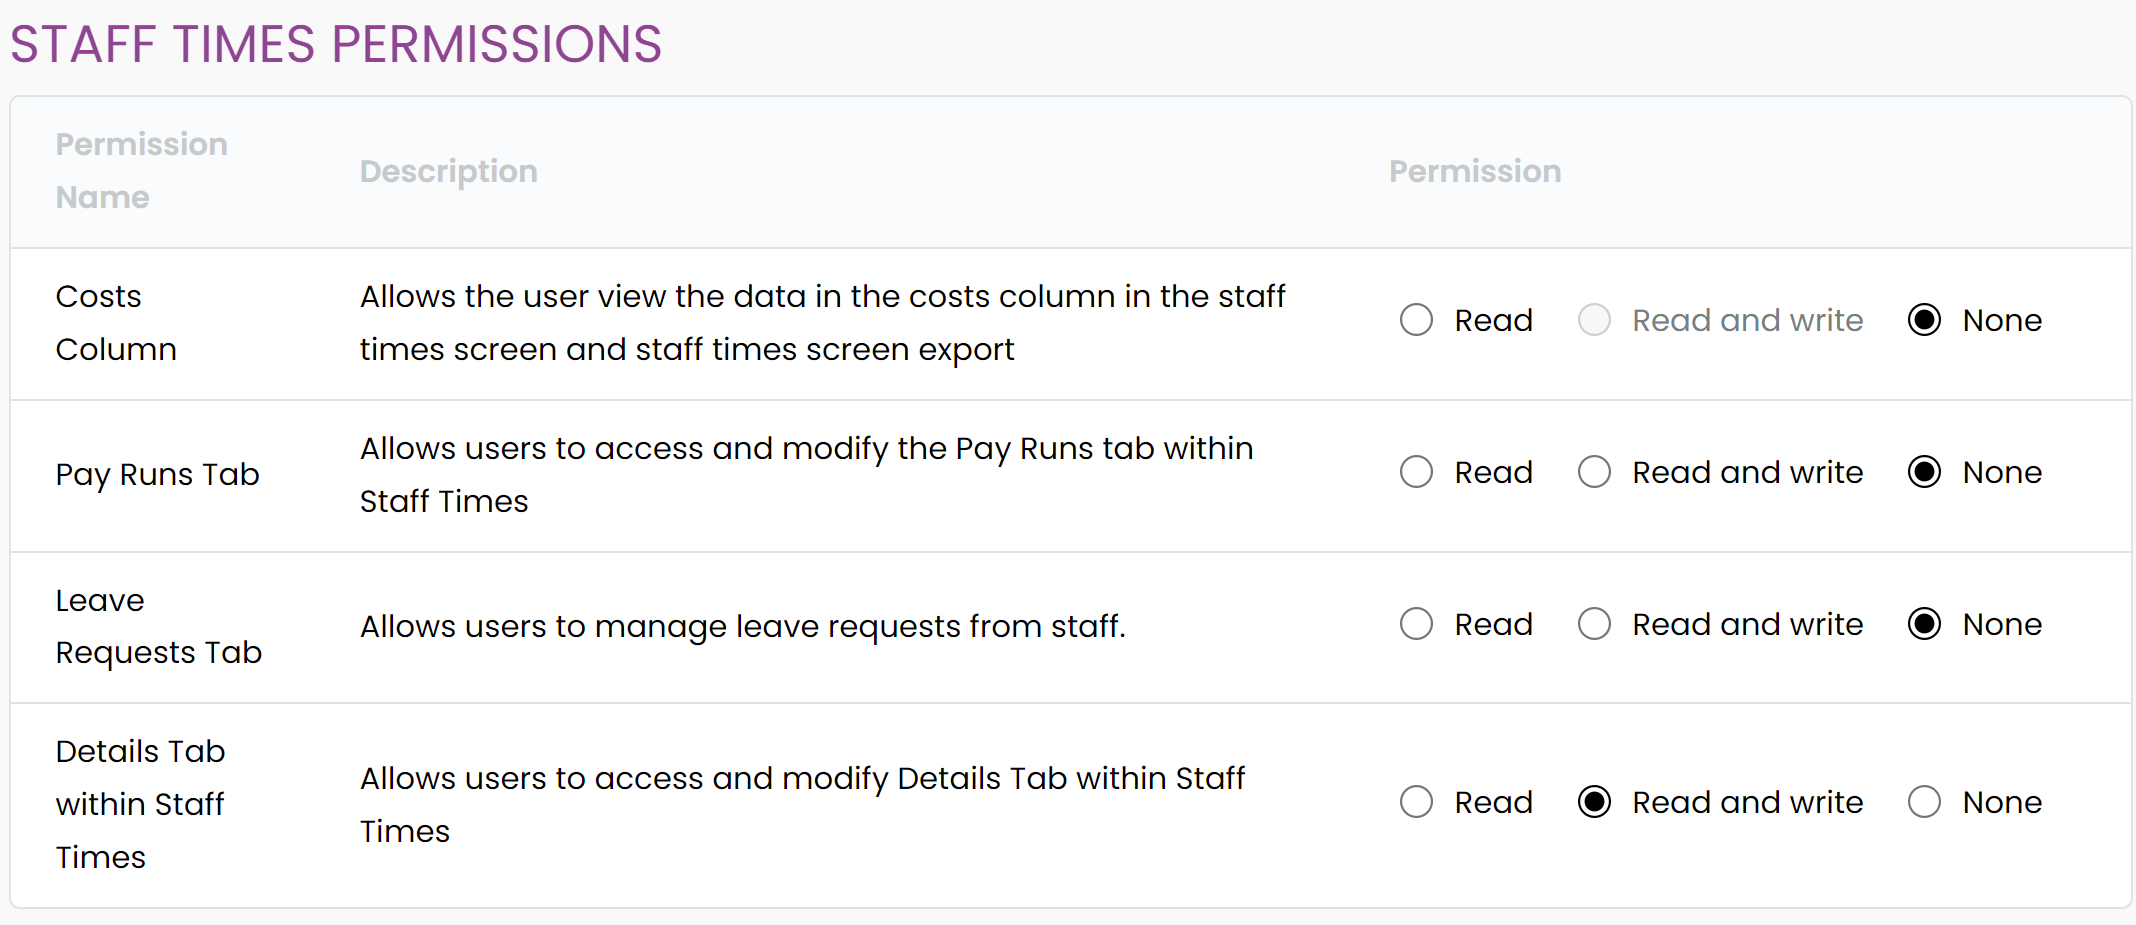The width and height of the screenshot is (2136, 925).
Task: Choose None for Pay Runs Tab
Action: (x=1924, y=472)
